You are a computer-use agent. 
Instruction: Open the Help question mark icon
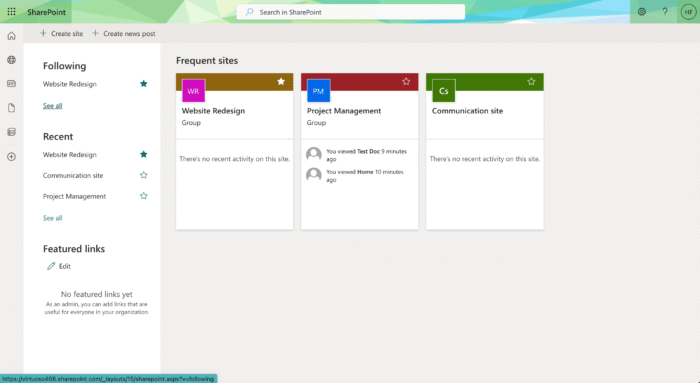coord(665,12)
